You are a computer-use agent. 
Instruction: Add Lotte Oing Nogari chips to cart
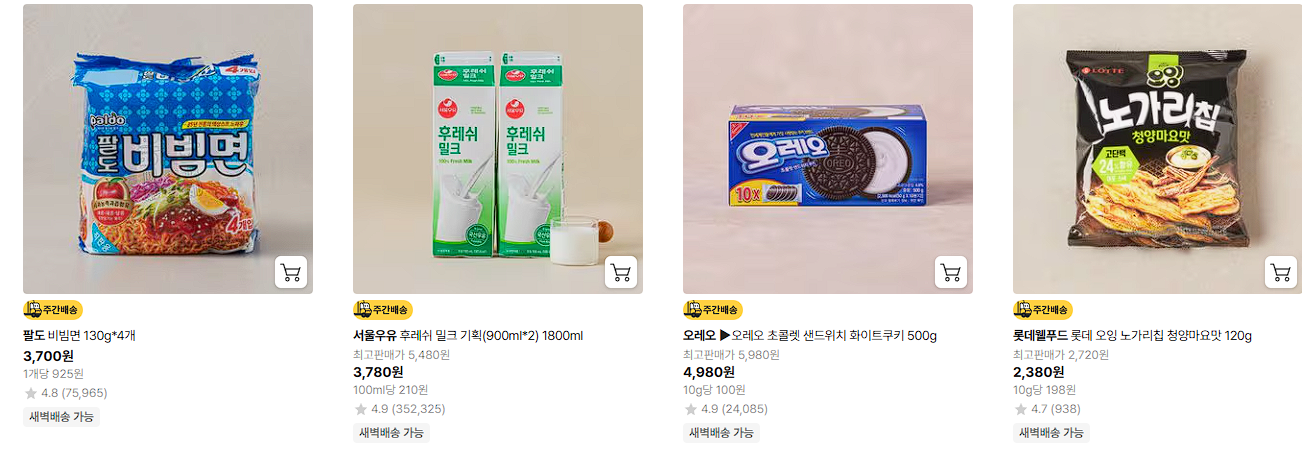coord(1281,272)
